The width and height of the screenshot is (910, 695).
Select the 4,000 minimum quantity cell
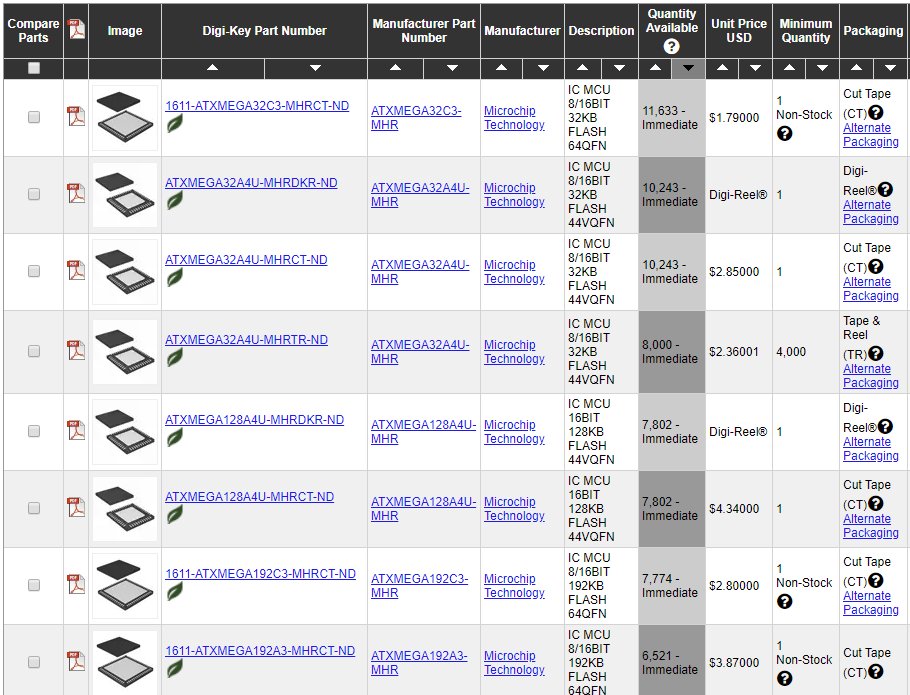(805, 352)
